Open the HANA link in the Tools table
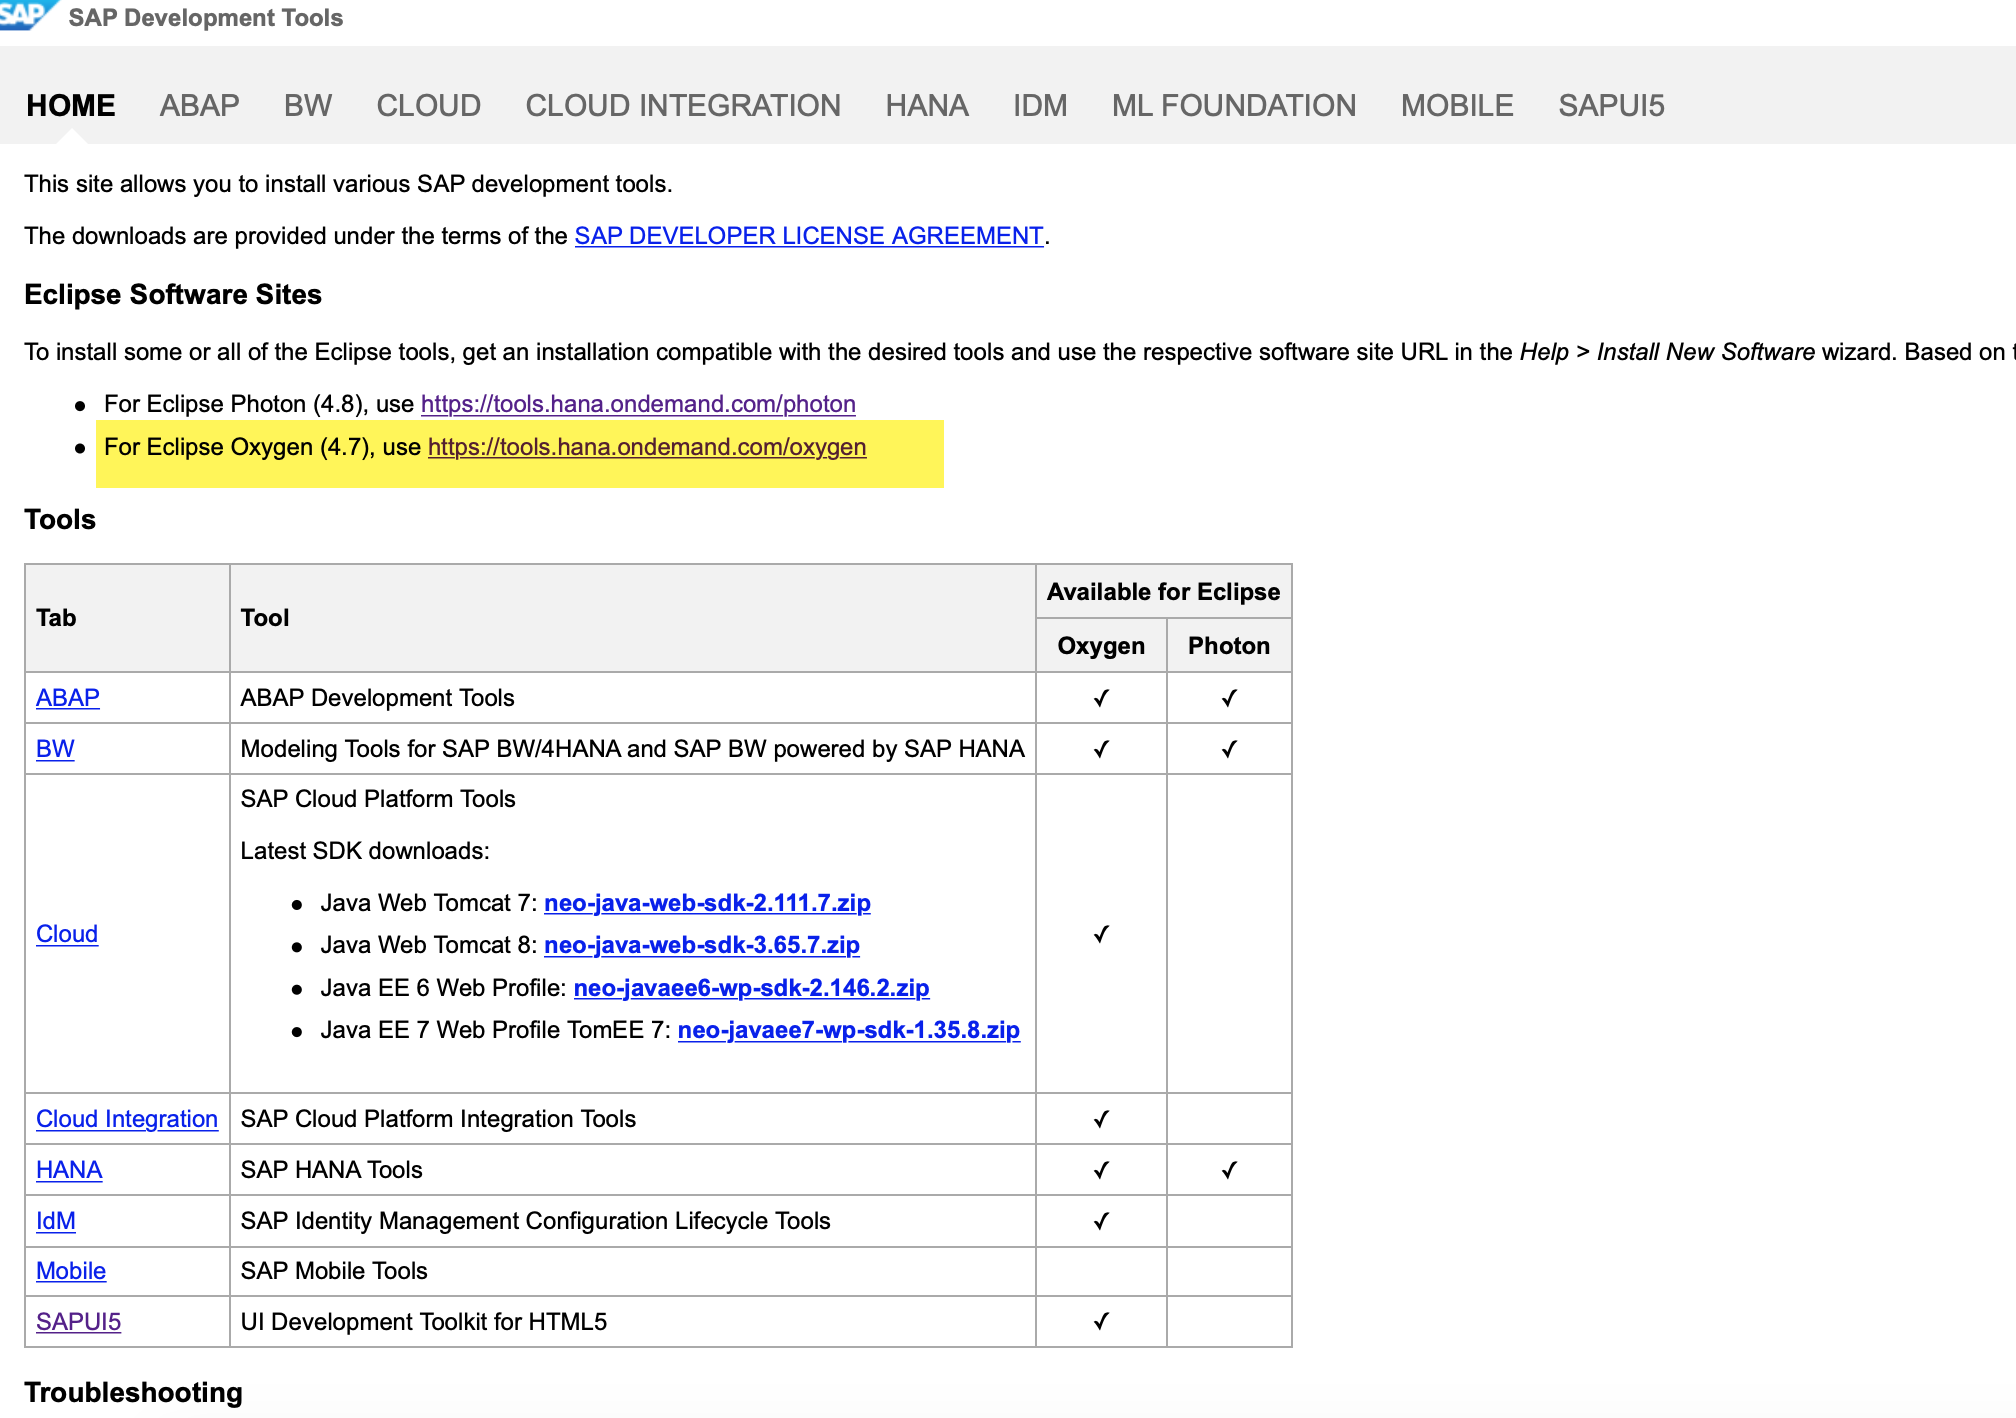Screen dimensions: 2016x1418 [x=69, y=1170]
